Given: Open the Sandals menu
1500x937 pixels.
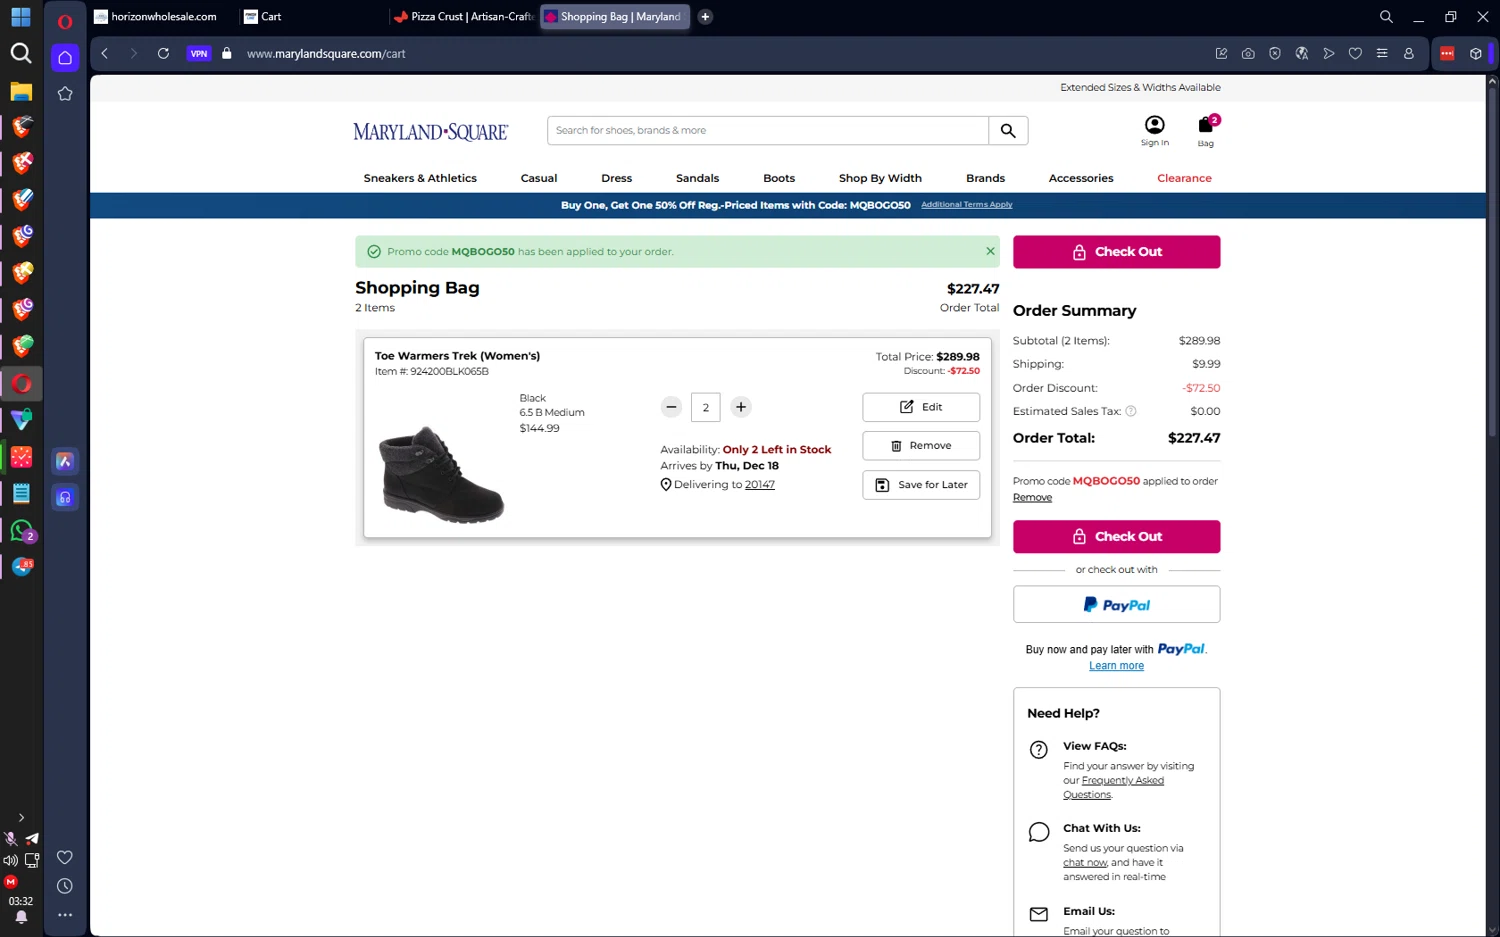Looking at the screenshot, I should tap(697, 178).
